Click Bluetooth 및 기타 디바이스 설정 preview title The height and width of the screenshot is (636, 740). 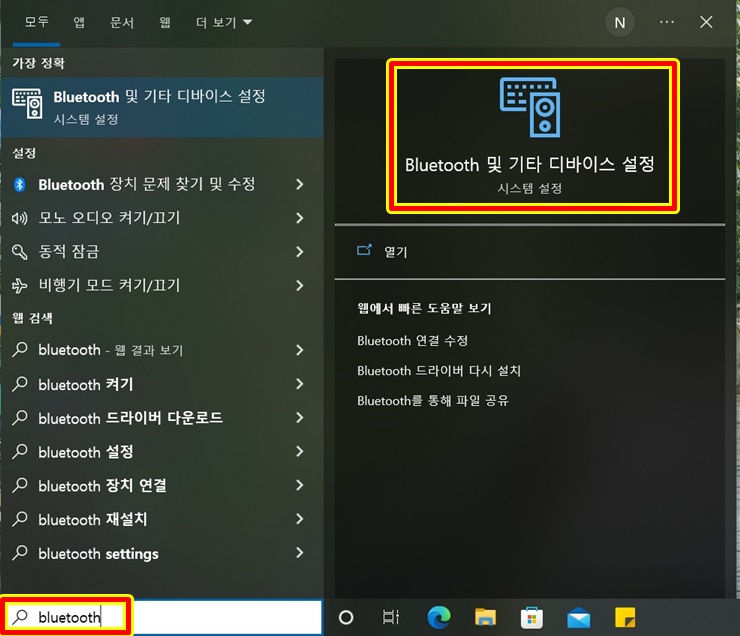(530, 164)
